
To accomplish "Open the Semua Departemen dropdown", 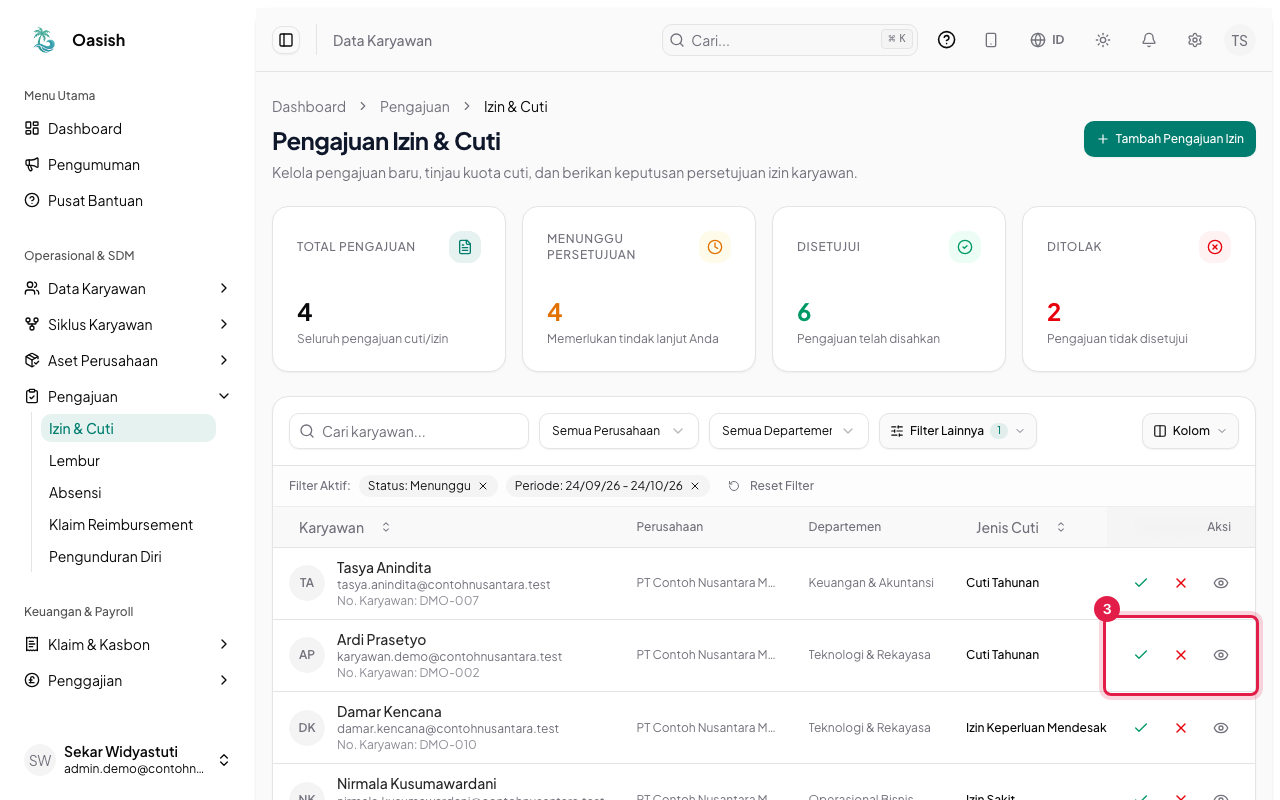I will point(789,431).
